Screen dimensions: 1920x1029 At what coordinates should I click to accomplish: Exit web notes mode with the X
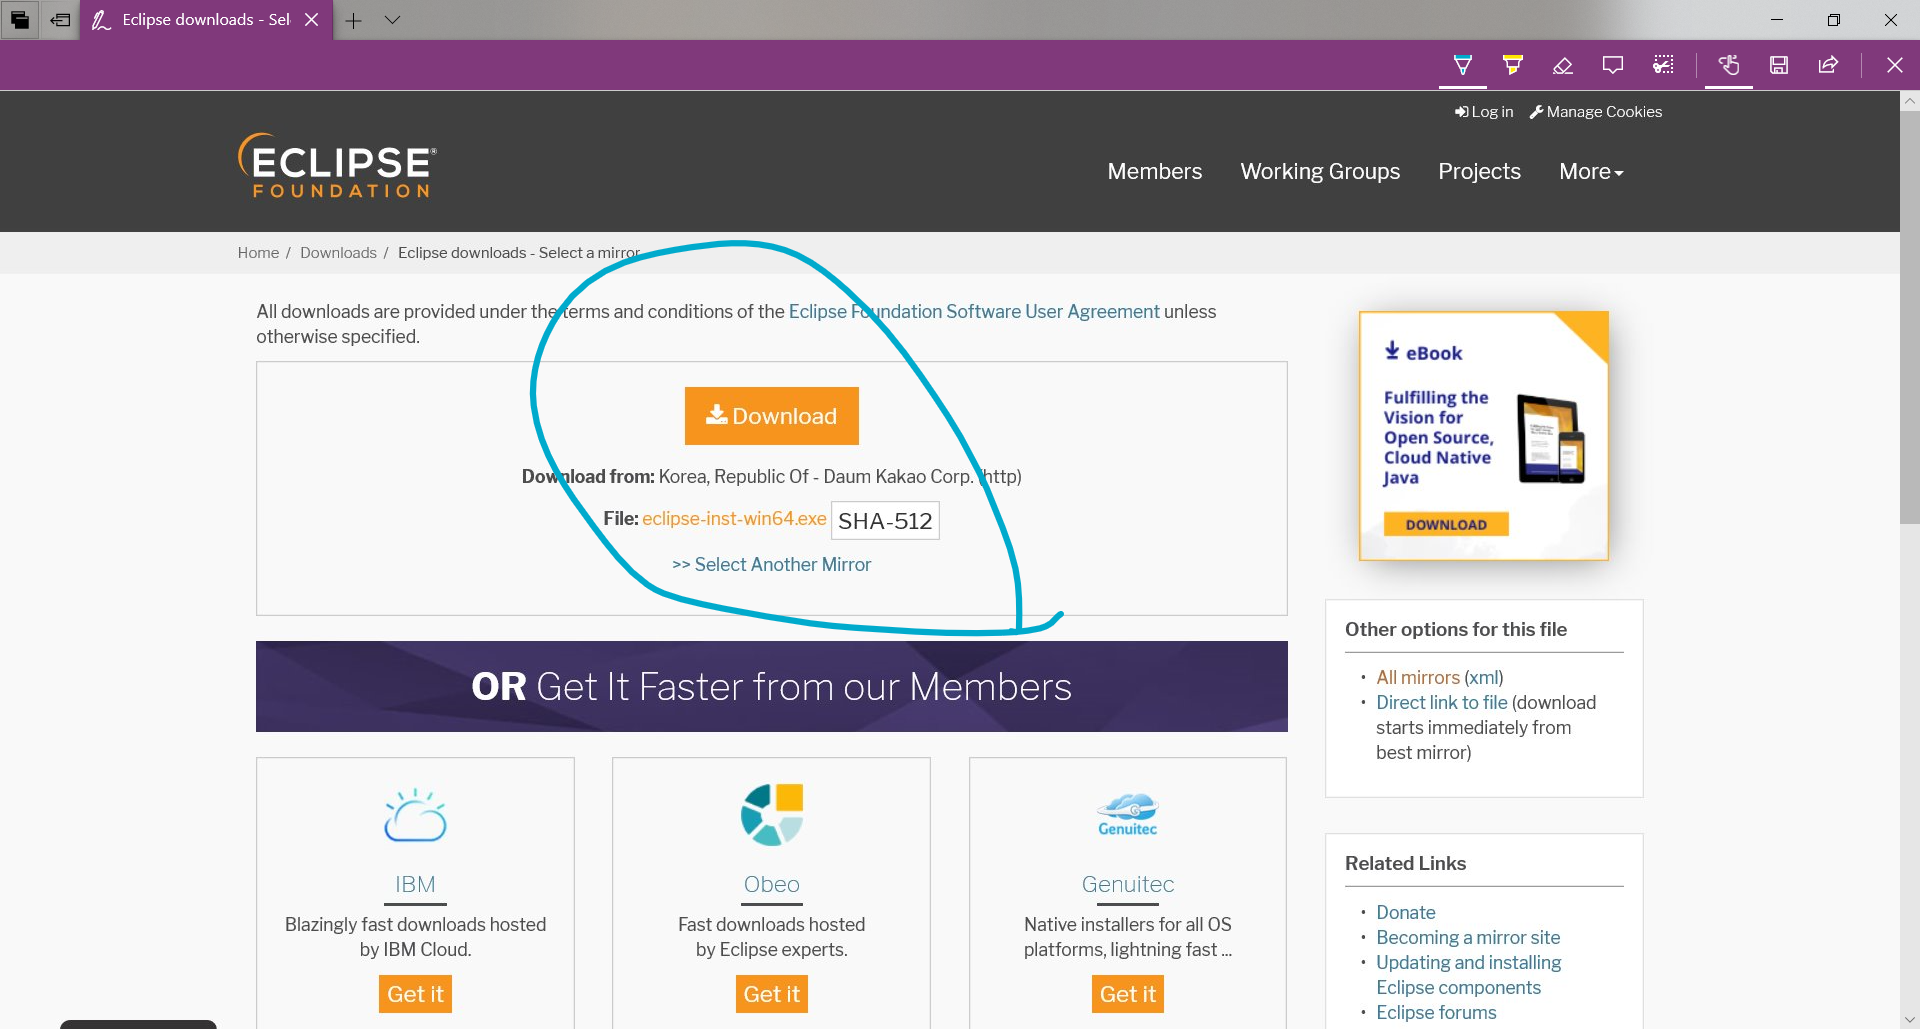coord(1894,65)
